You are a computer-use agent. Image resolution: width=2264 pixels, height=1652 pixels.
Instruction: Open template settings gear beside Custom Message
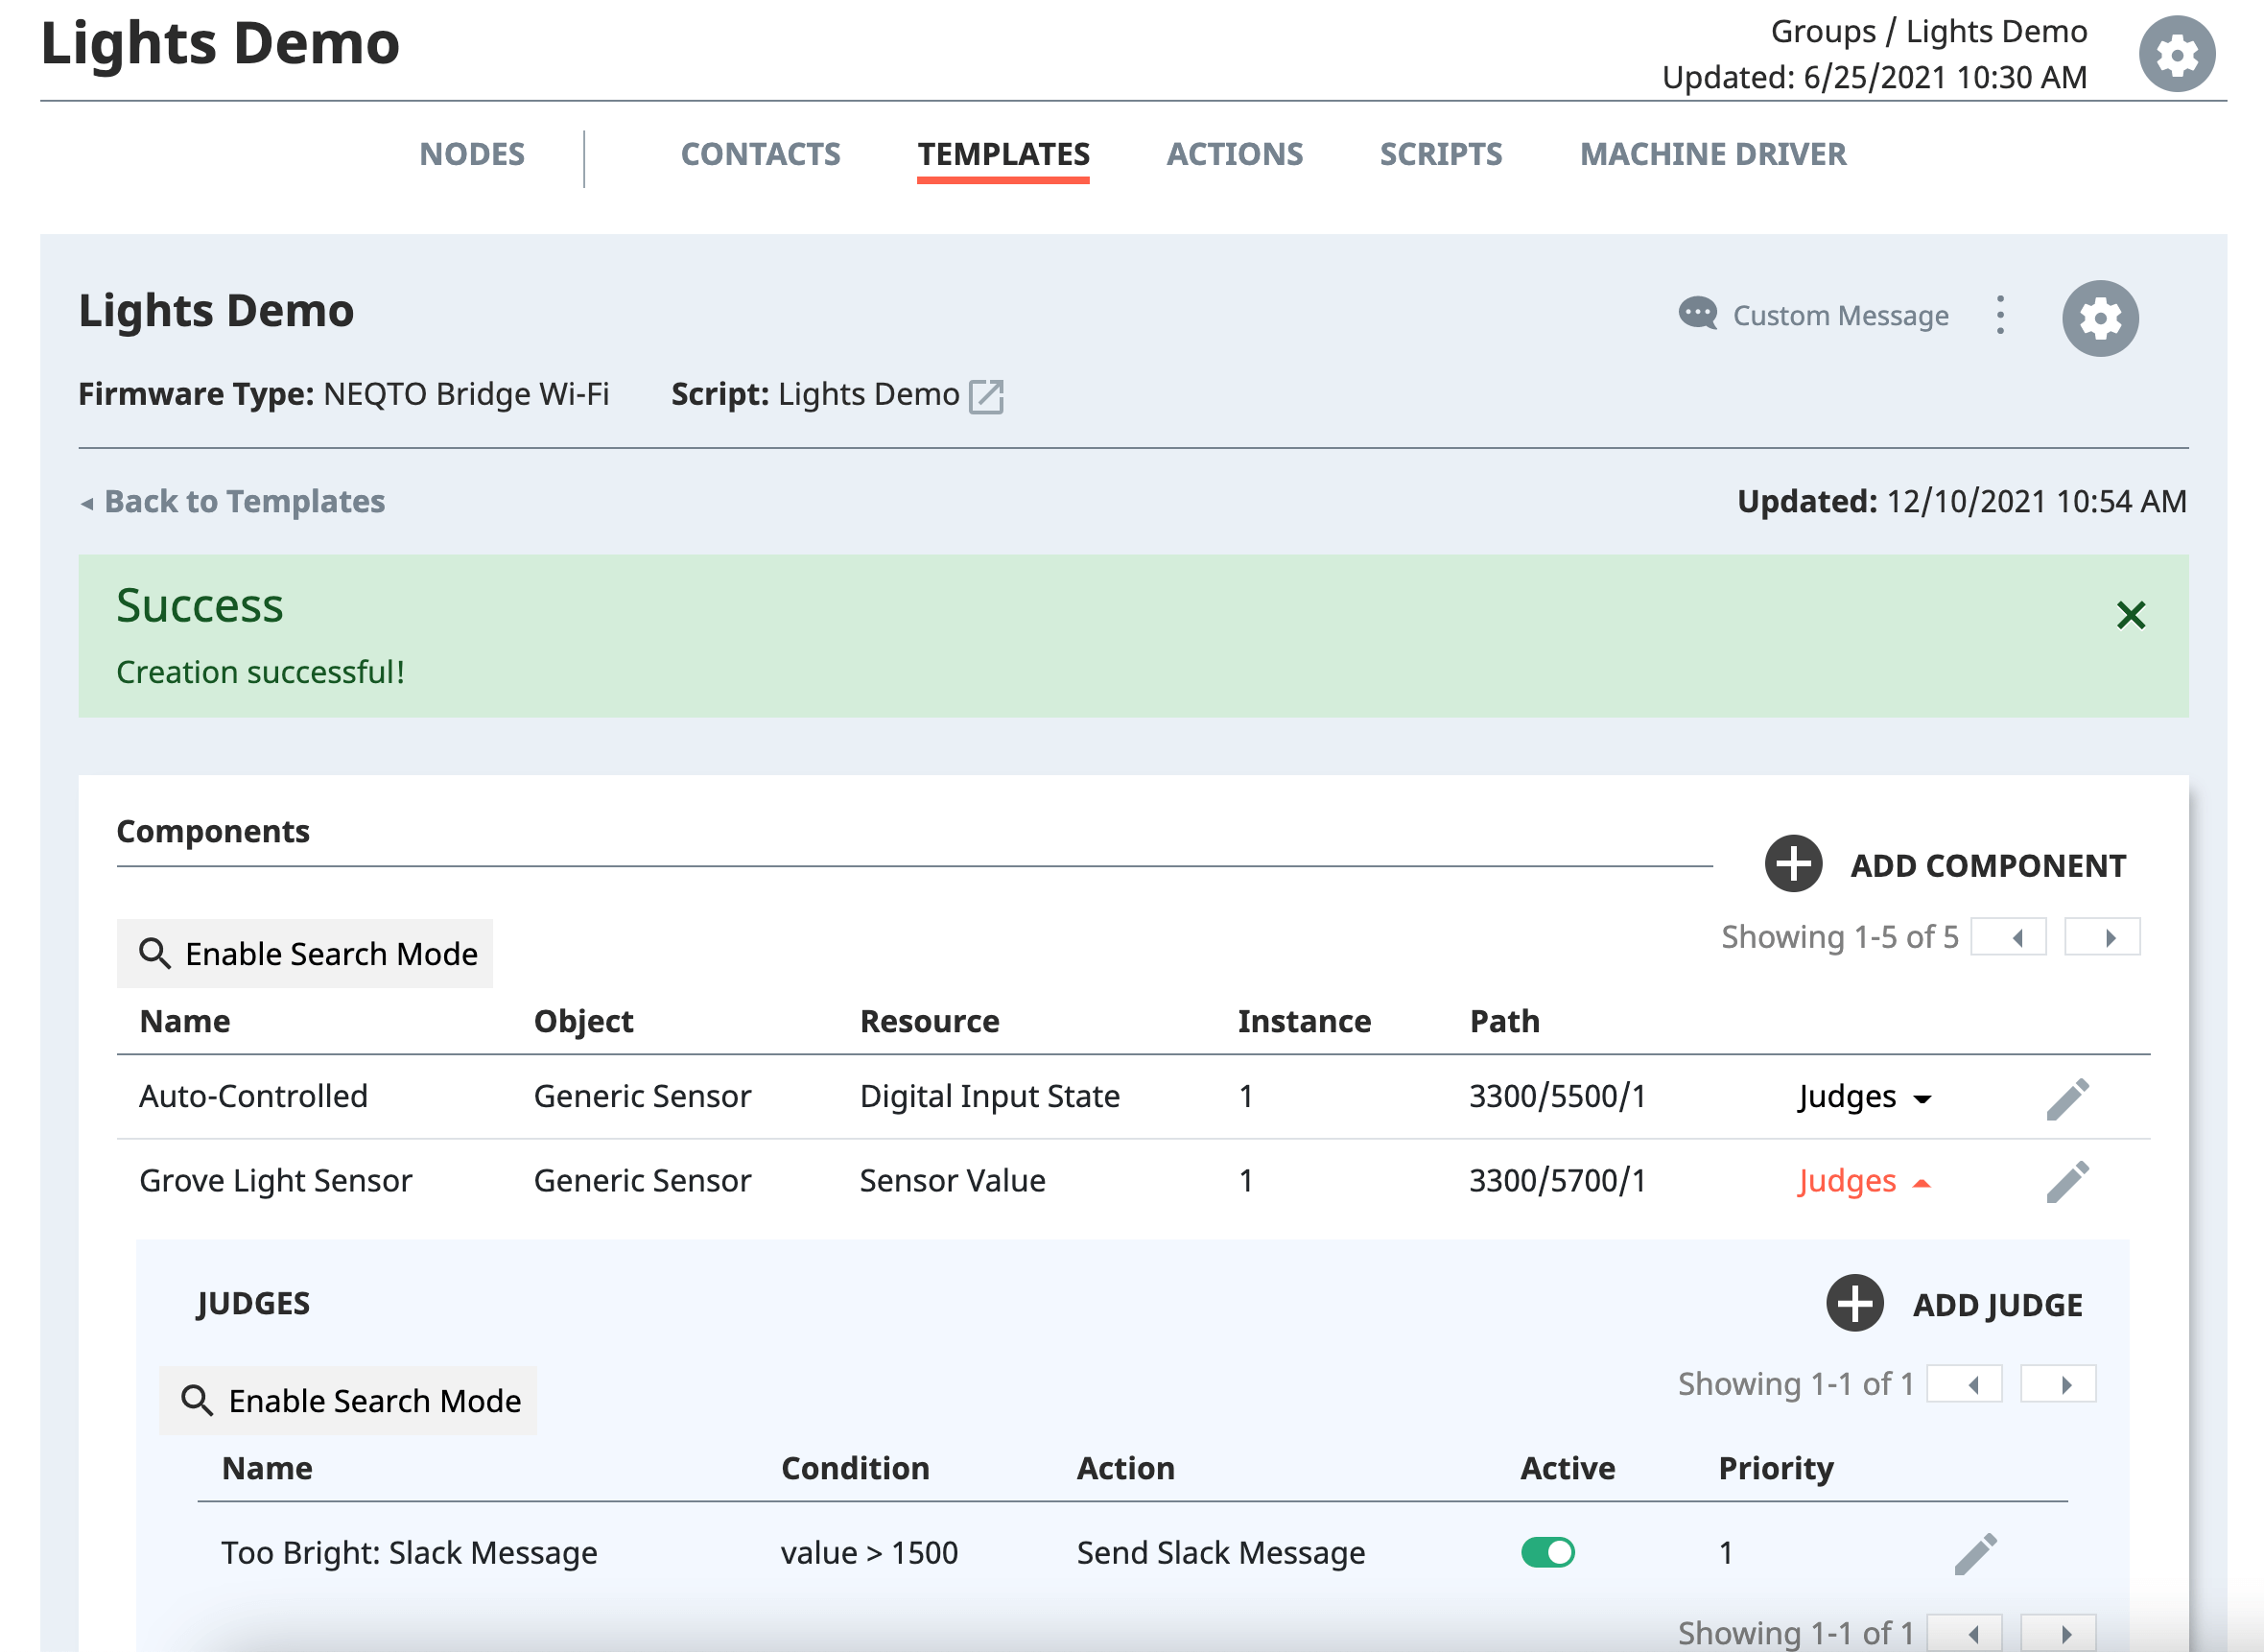2099,318
